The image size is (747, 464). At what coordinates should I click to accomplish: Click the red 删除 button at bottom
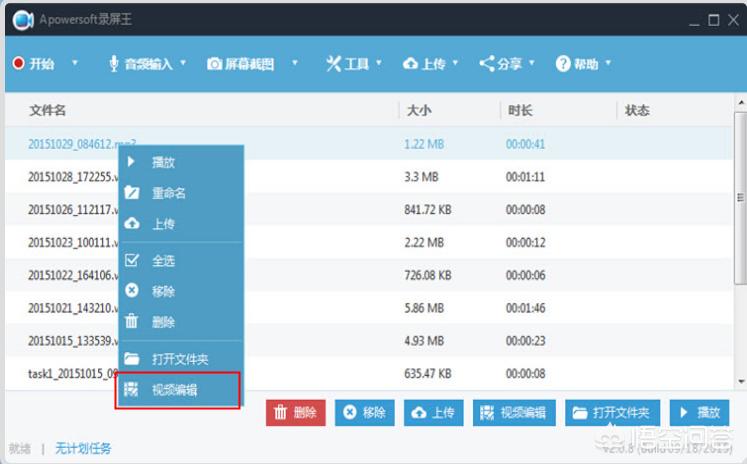[x=296, y=412]
